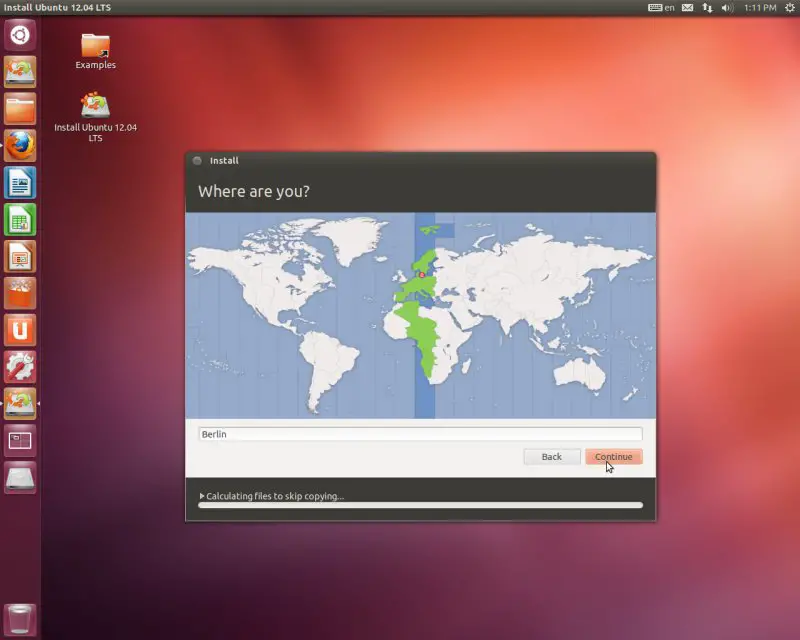800x640 pixels.
Task: Select Greenland on the timezone map
Action: [352, 240]
